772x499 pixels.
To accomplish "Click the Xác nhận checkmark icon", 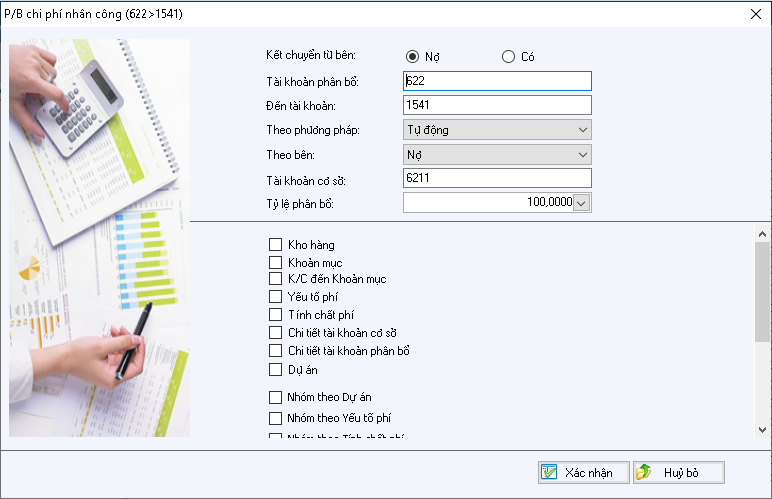I will click(x=548, y=472).
